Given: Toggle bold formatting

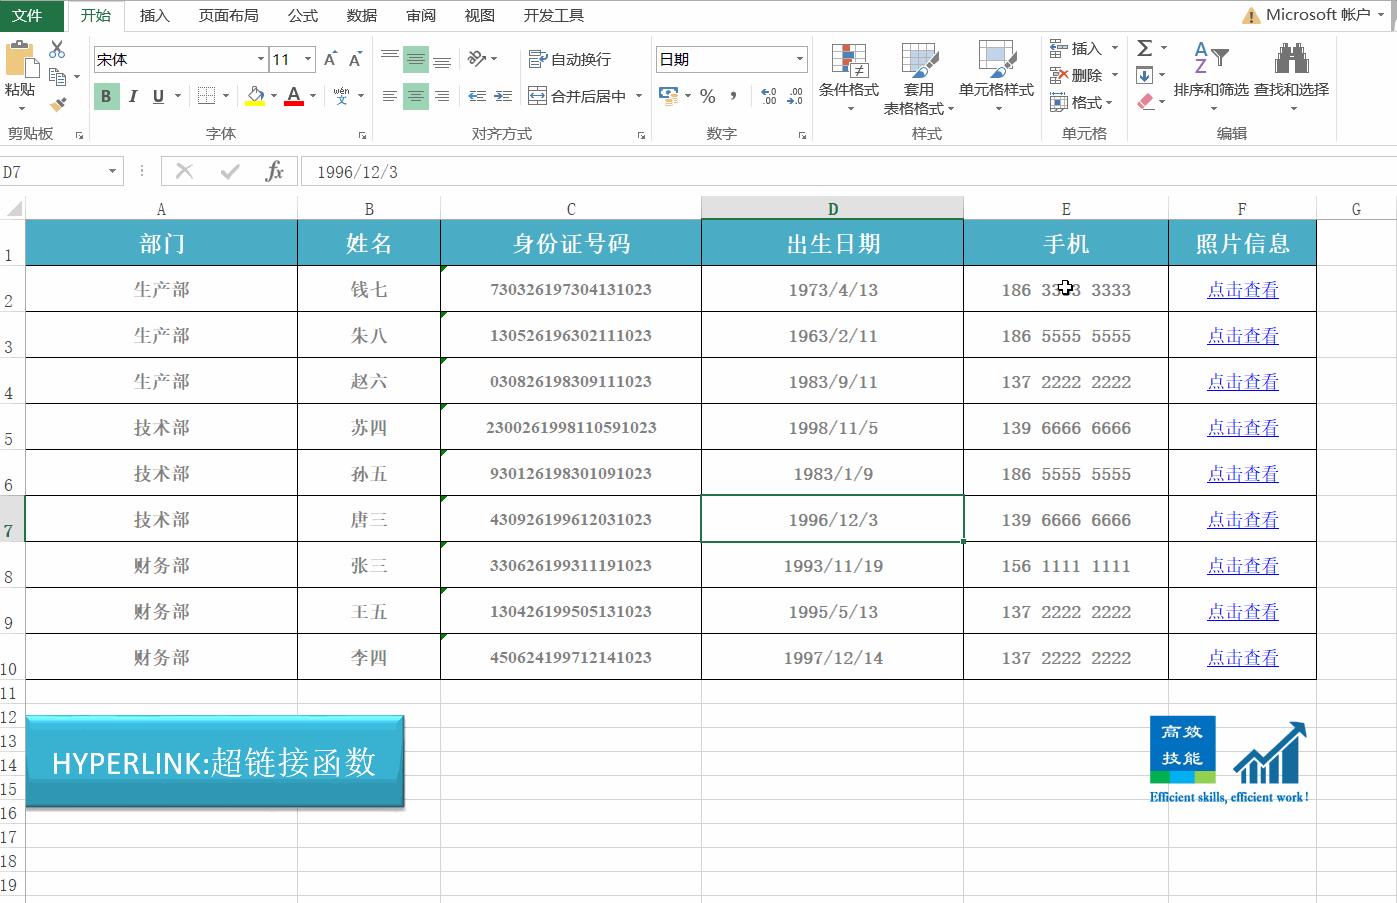Looking at the screenshot, I should (x=105, y=96).
